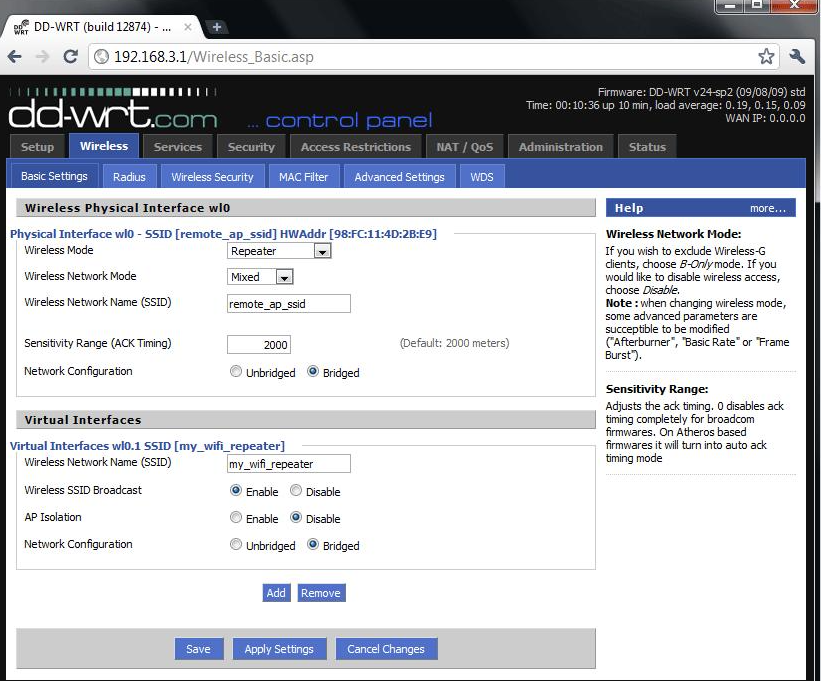This screenshot has height=681, width=821.
Task: Click the Add virtual interface button
Action: pyautogui.click(x=276, y=593)
